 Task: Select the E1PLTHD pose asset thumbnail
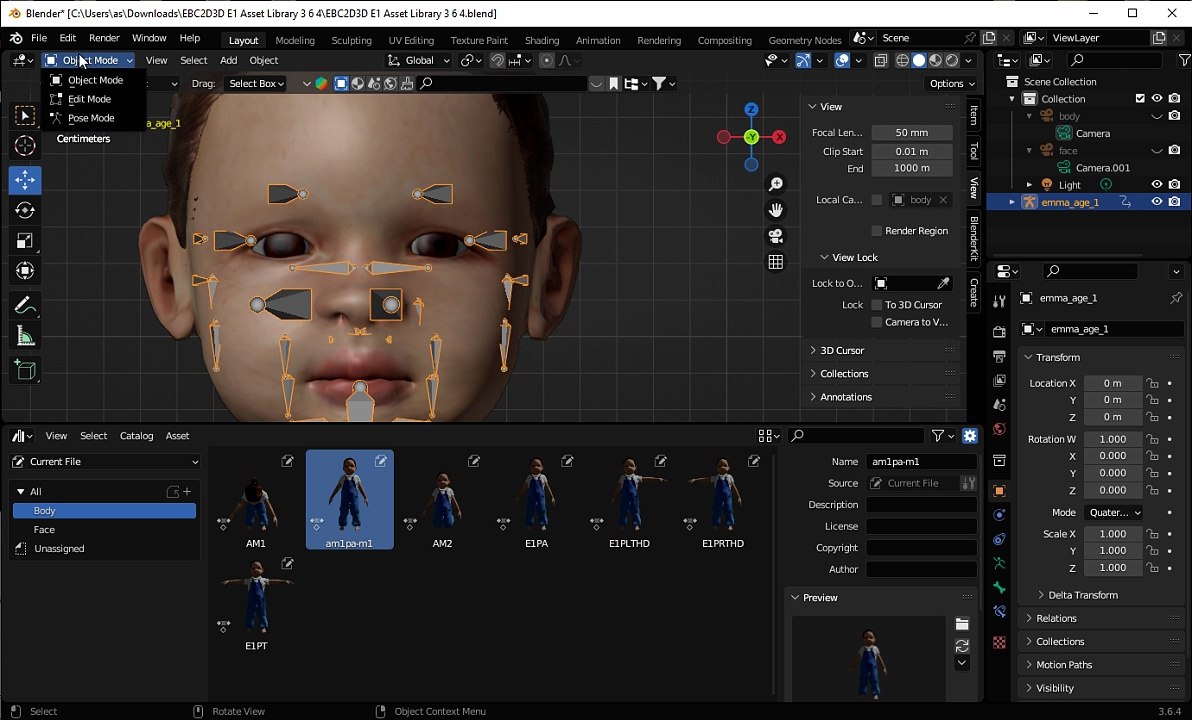[x=629, y=500]
